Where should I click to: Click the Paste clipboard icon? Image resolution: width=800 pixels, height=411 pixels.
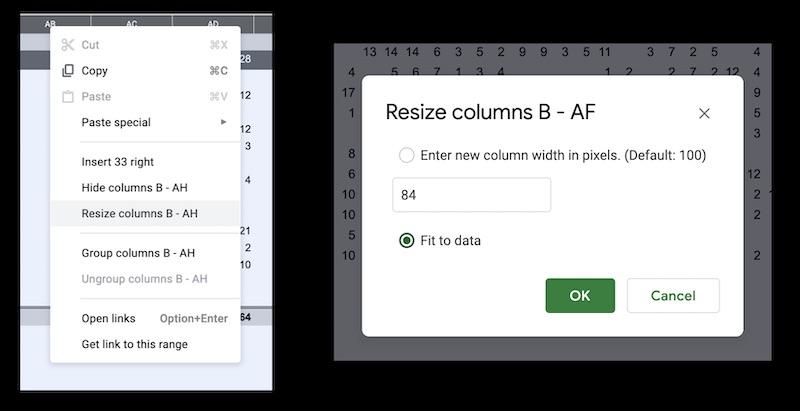[x=68, y=97]
